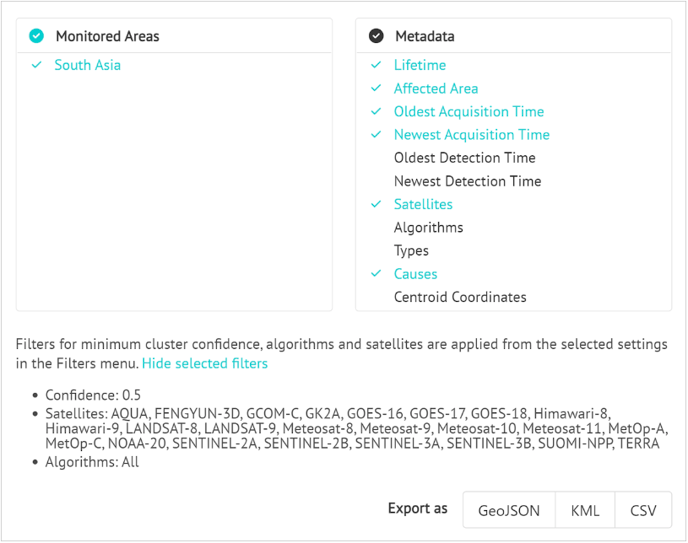Toggle the Metadata select-all circle icon
The width and height of the screenshot is (688, 543).
pos(376,36)
